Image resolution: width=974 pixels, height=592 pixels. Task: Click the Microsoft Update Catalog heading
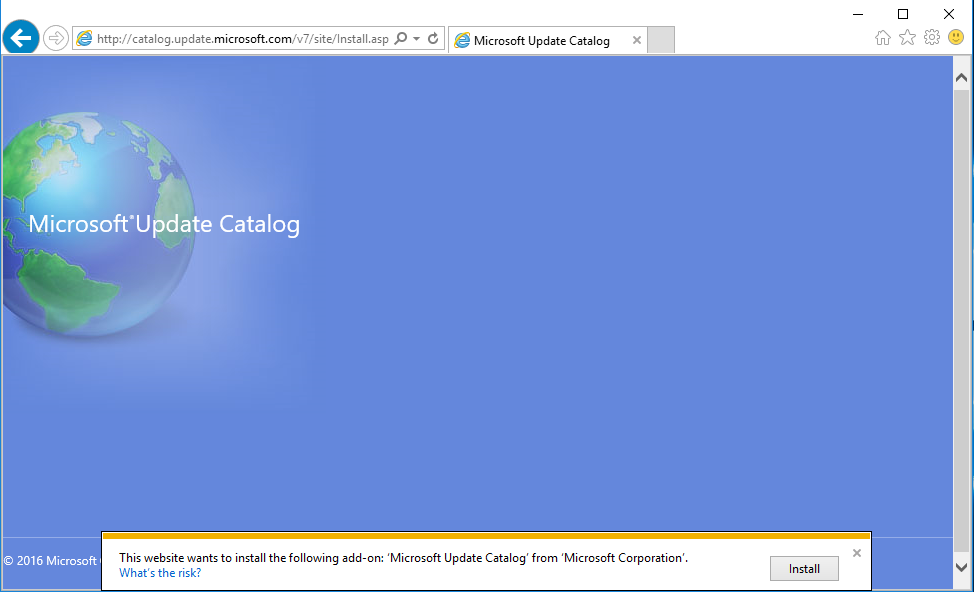[164, 224]
